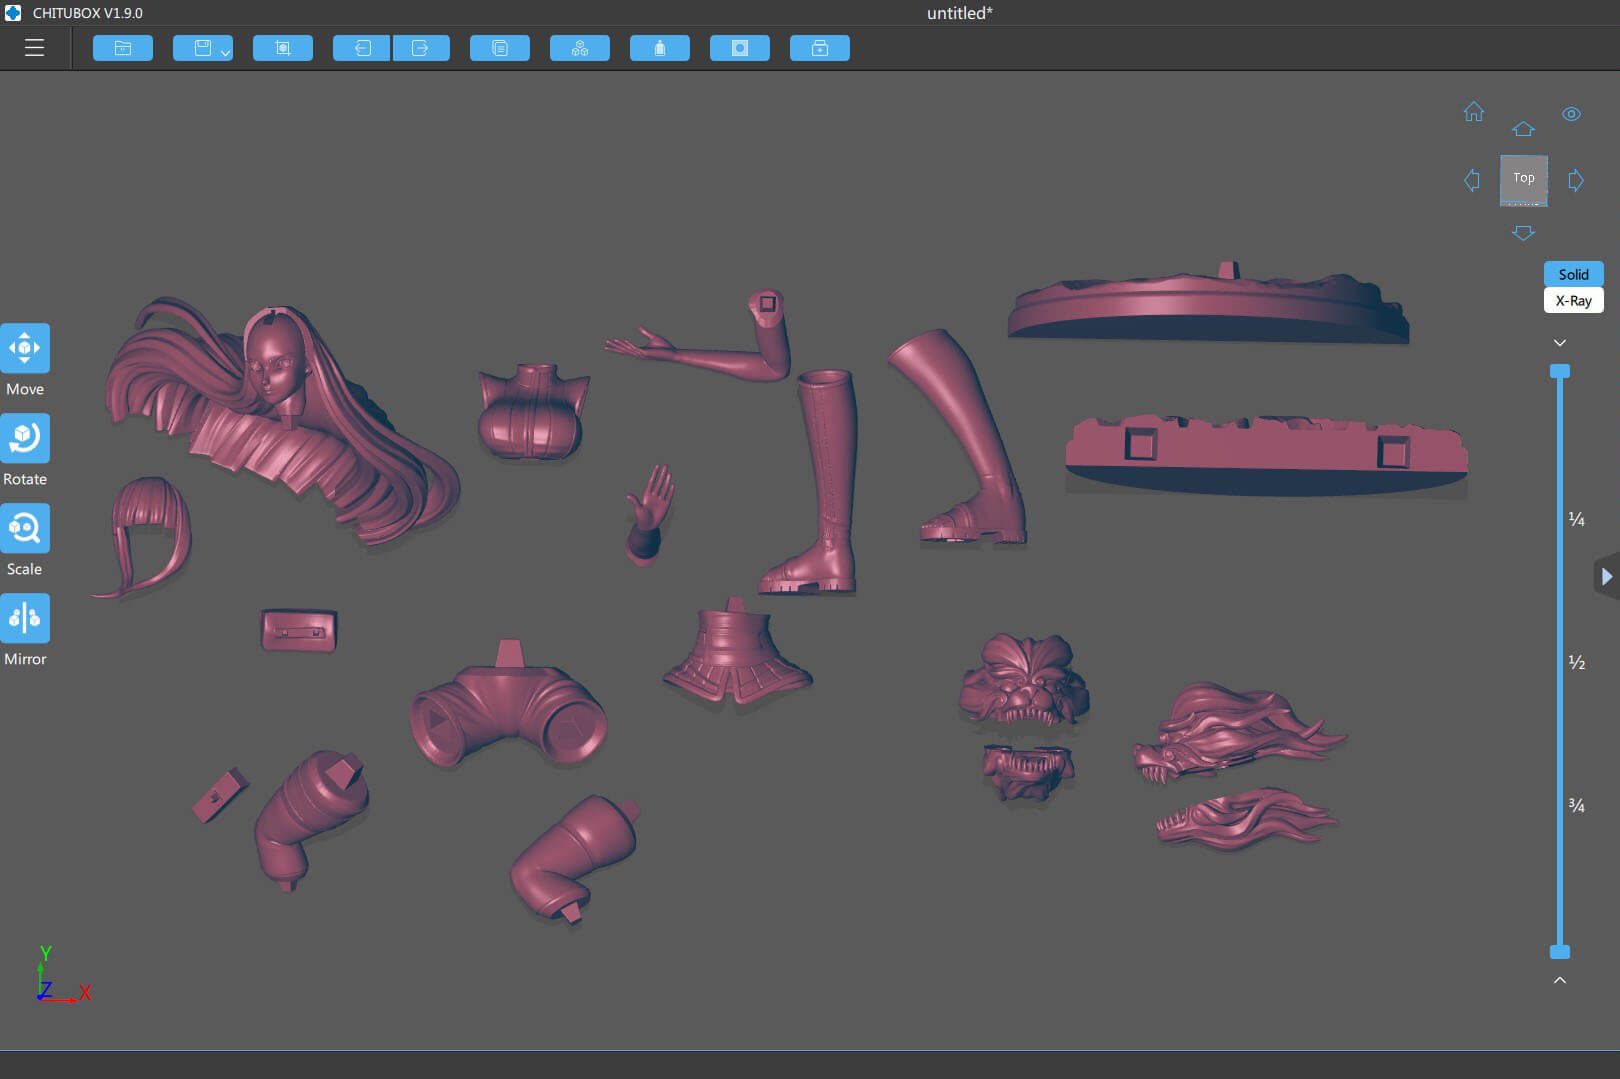Click the left arrow of the view cube
This screenshot has width=1620, height=1079.
(x=1472, y=181)
